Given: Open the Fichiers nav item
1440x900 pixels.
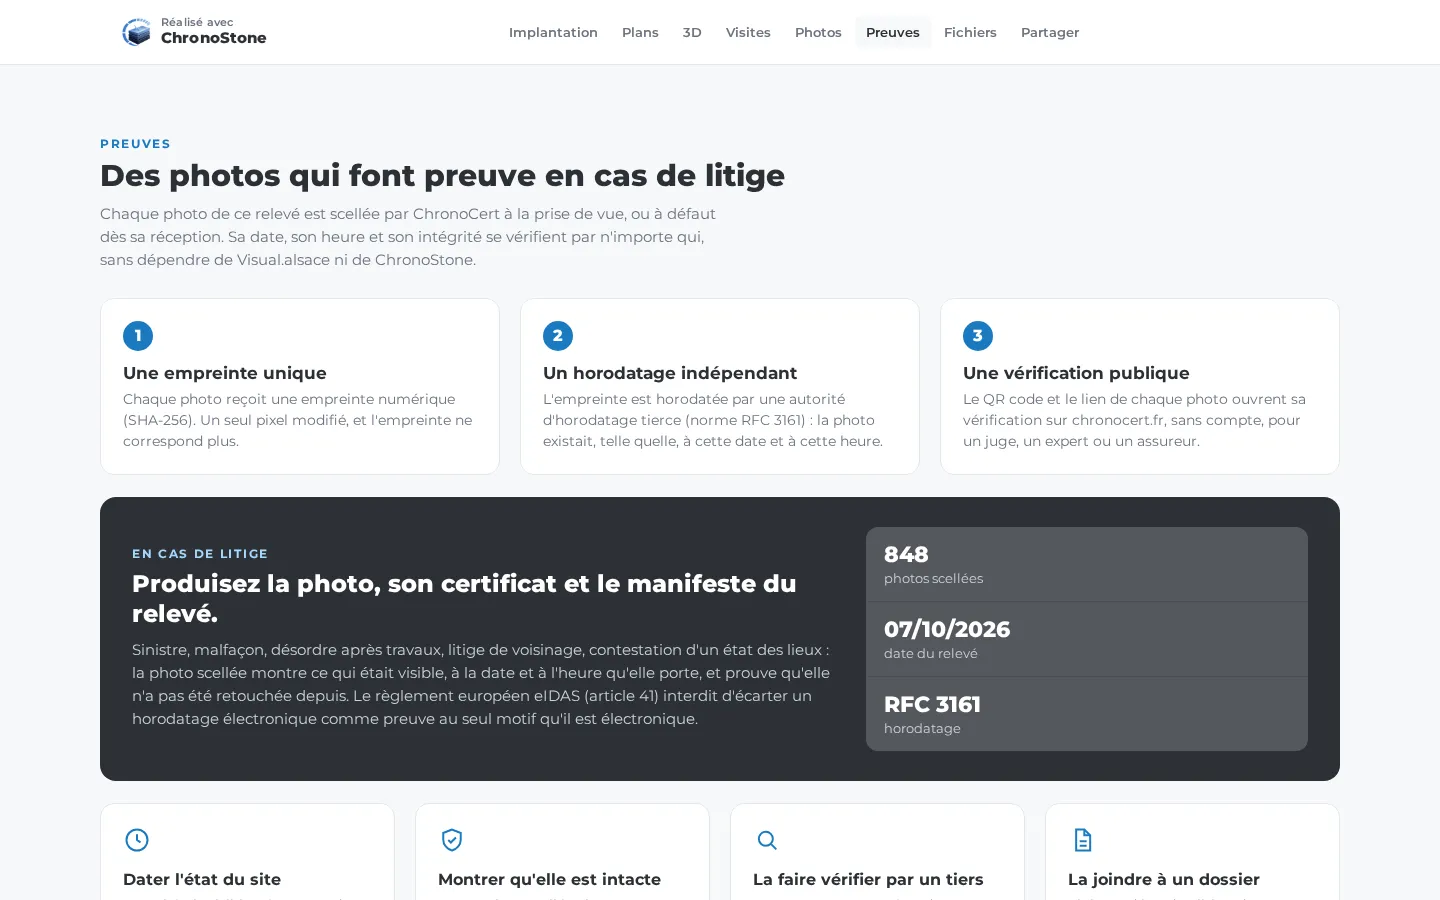Looking at the screenshot, I should coord(970,32).
